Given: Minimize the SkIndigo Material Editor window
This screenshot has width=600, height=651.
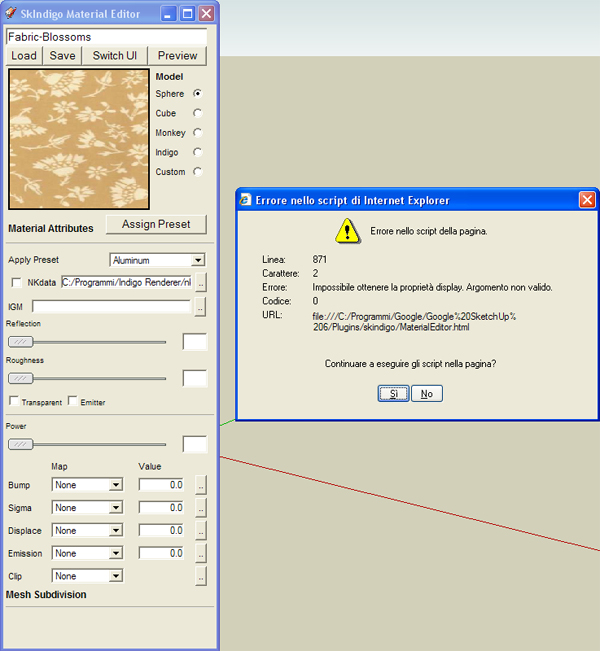Looking at the screenshot, I should click(x=167, y=14).
